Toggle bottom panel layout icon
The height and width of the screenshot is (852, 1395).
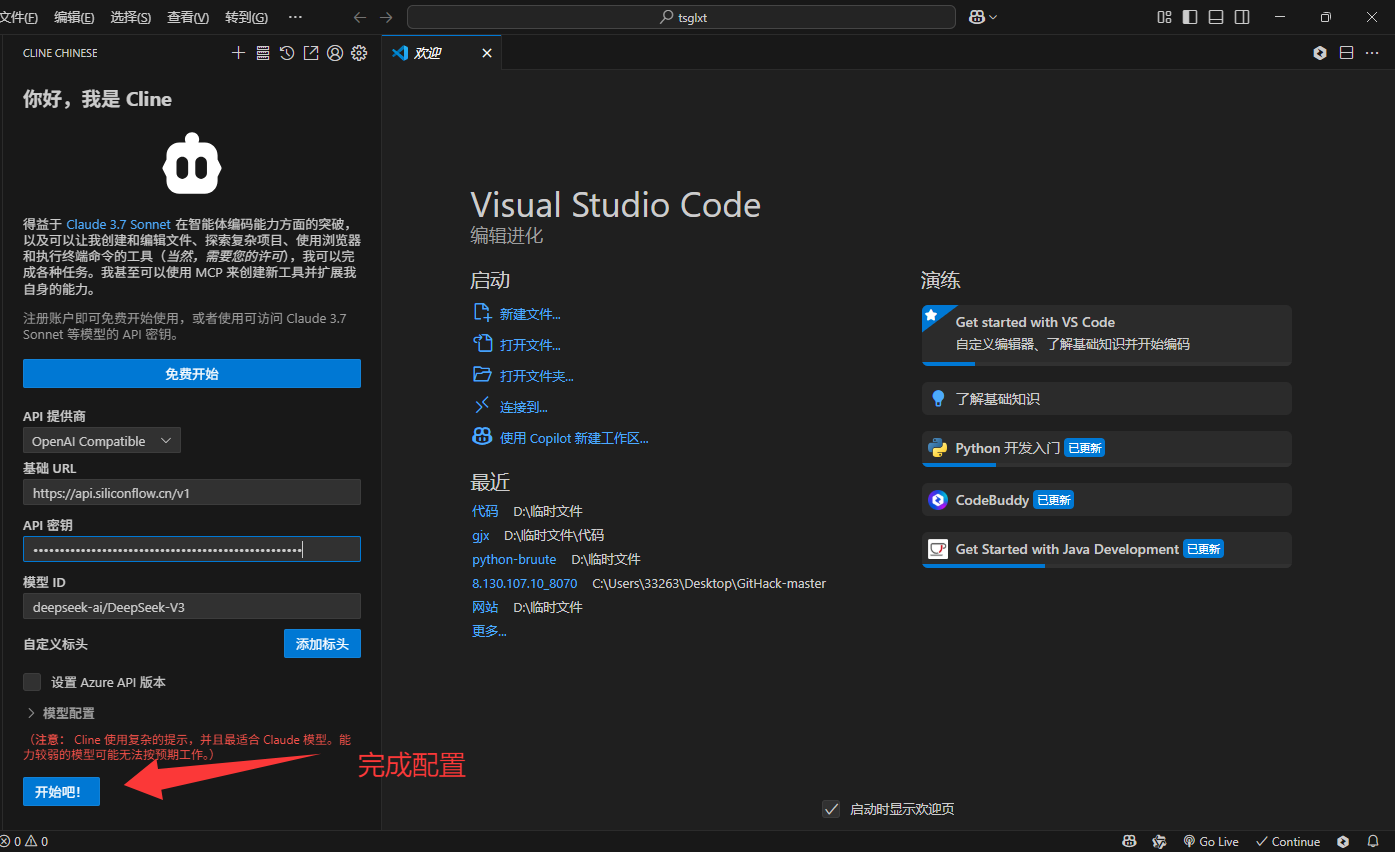(x=1216, y=17)
